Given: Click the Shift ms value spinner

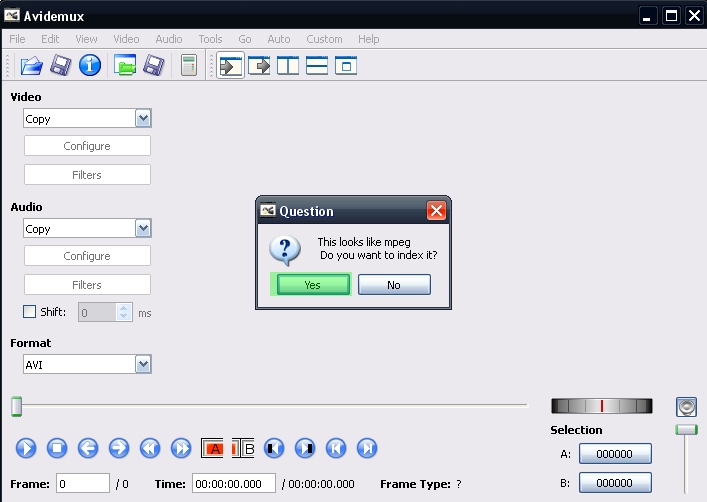Looking at the screenshot, I should pyautogui.click(x=105, y=312).
